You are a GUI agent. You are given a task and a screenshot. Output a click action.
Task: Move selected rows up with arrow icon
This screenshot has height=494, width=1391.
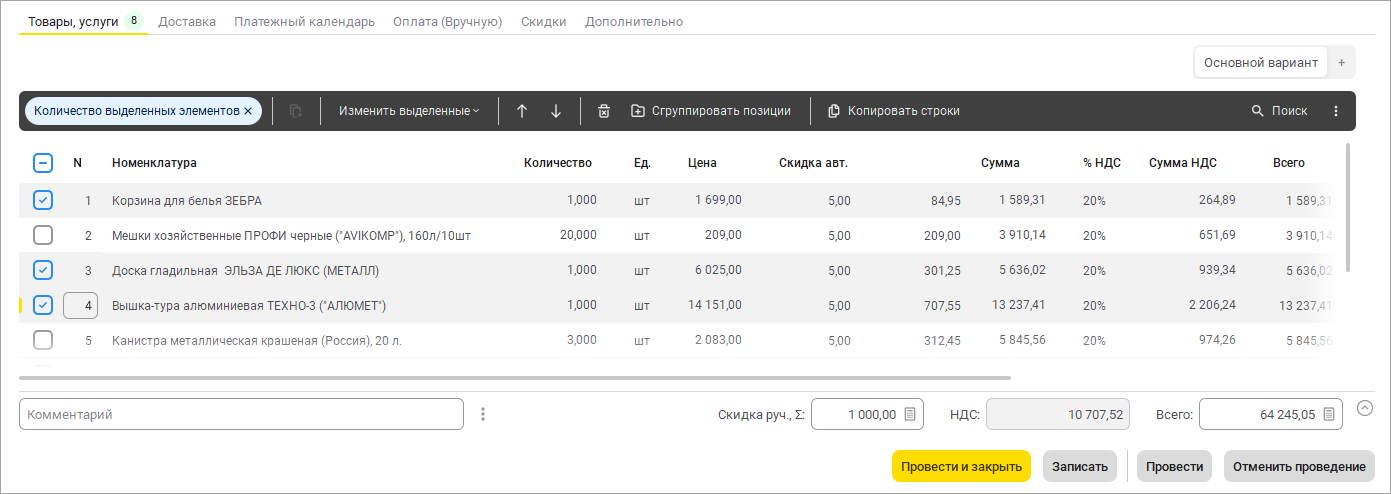[x=522, y=111]
